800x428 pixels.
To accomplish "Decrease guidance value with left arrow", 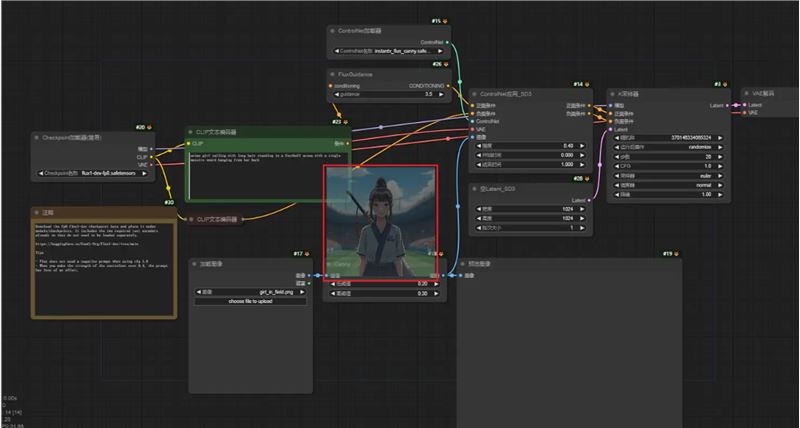I will tap(337, 94).
